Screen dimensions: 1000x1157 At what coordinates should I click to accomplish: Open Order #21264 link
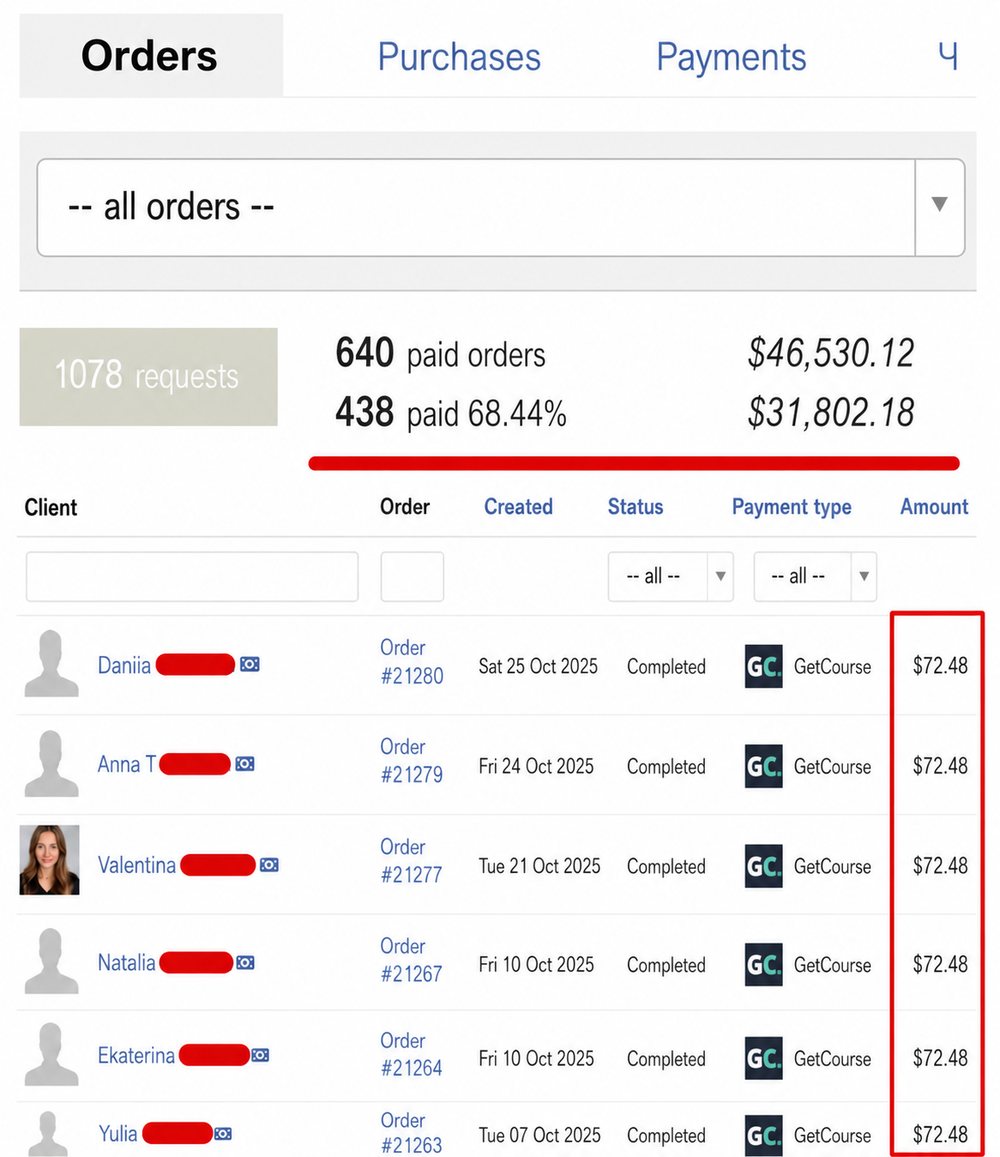tap(411, 1054)
